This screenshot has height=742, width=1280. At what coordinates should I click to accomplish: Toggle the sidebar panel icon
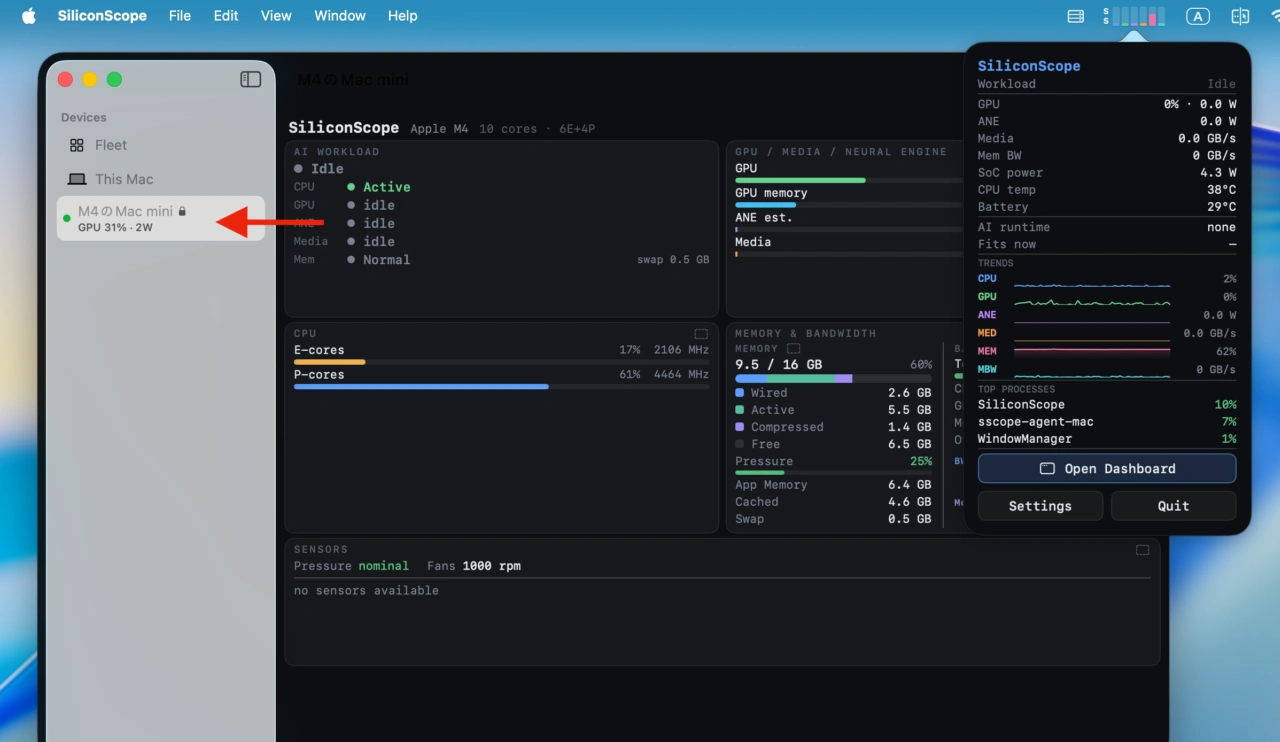pyautogui.click(x=251, y=79)
